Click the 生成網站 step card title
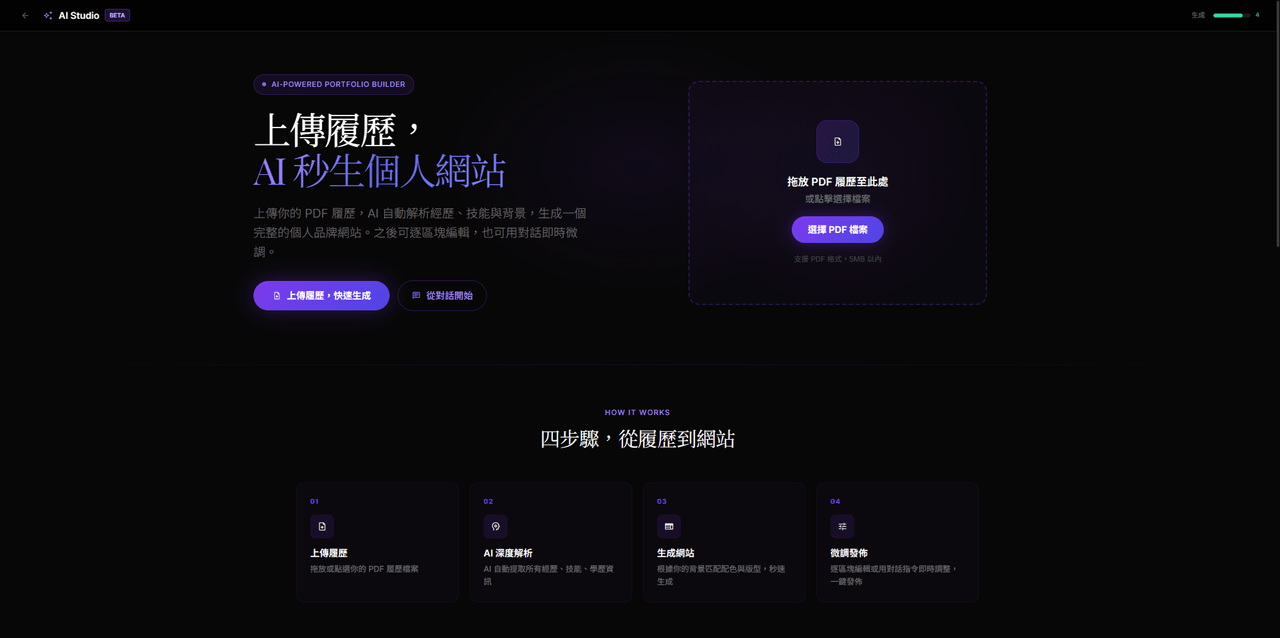1280x638 pixels. point(676,553)
